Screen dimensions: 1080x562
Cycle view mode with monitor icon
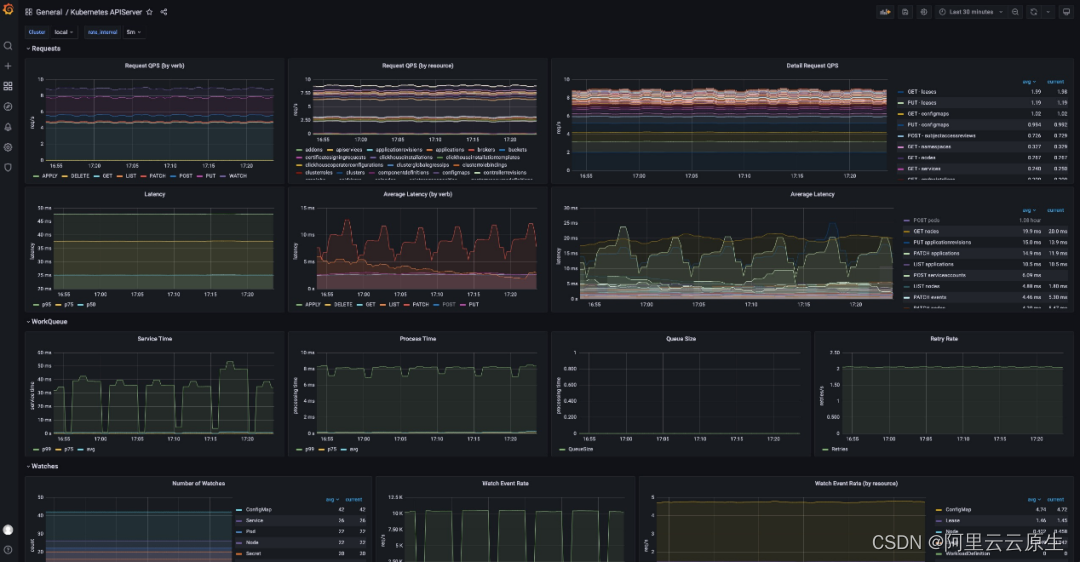[1066, 12]
